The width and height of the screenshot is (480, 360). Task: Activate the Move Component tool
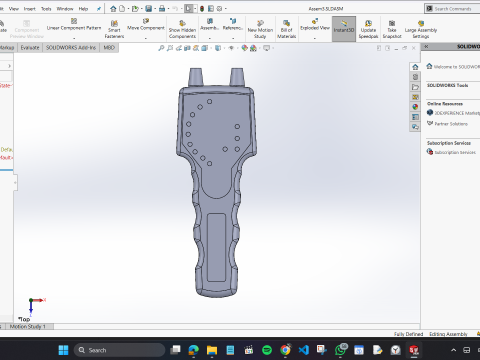[x=146, y=25]
